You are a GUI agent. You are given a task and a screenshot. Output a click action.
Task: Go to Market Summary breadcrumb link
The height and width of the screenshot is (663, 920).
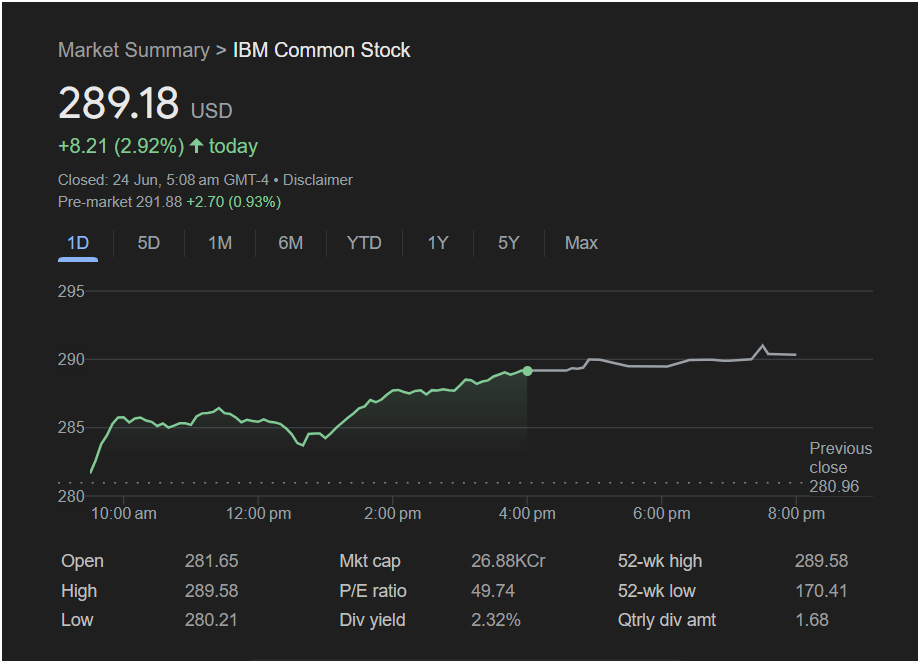[x=134, y=50]
